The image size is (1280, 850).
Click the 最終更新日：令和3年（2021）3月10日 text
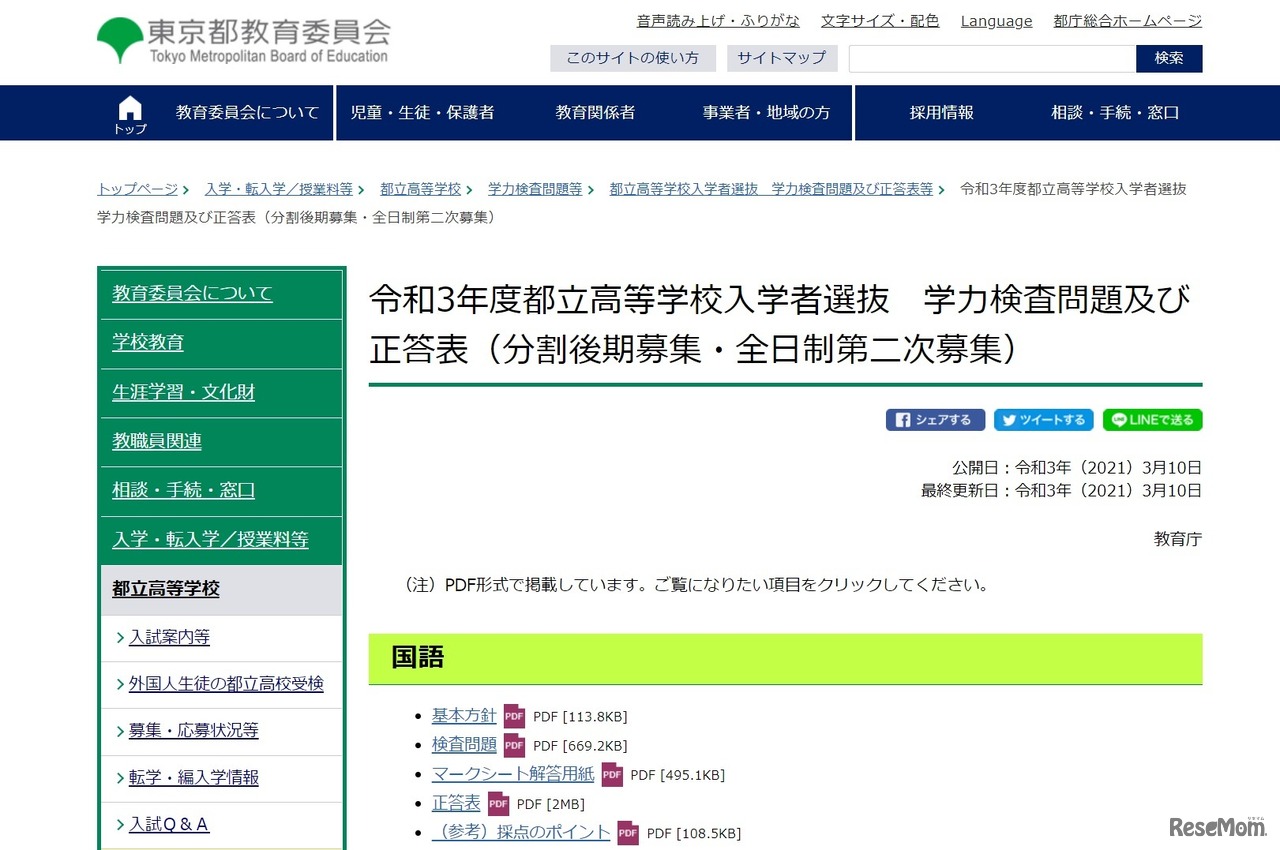tap(1061, 490)
